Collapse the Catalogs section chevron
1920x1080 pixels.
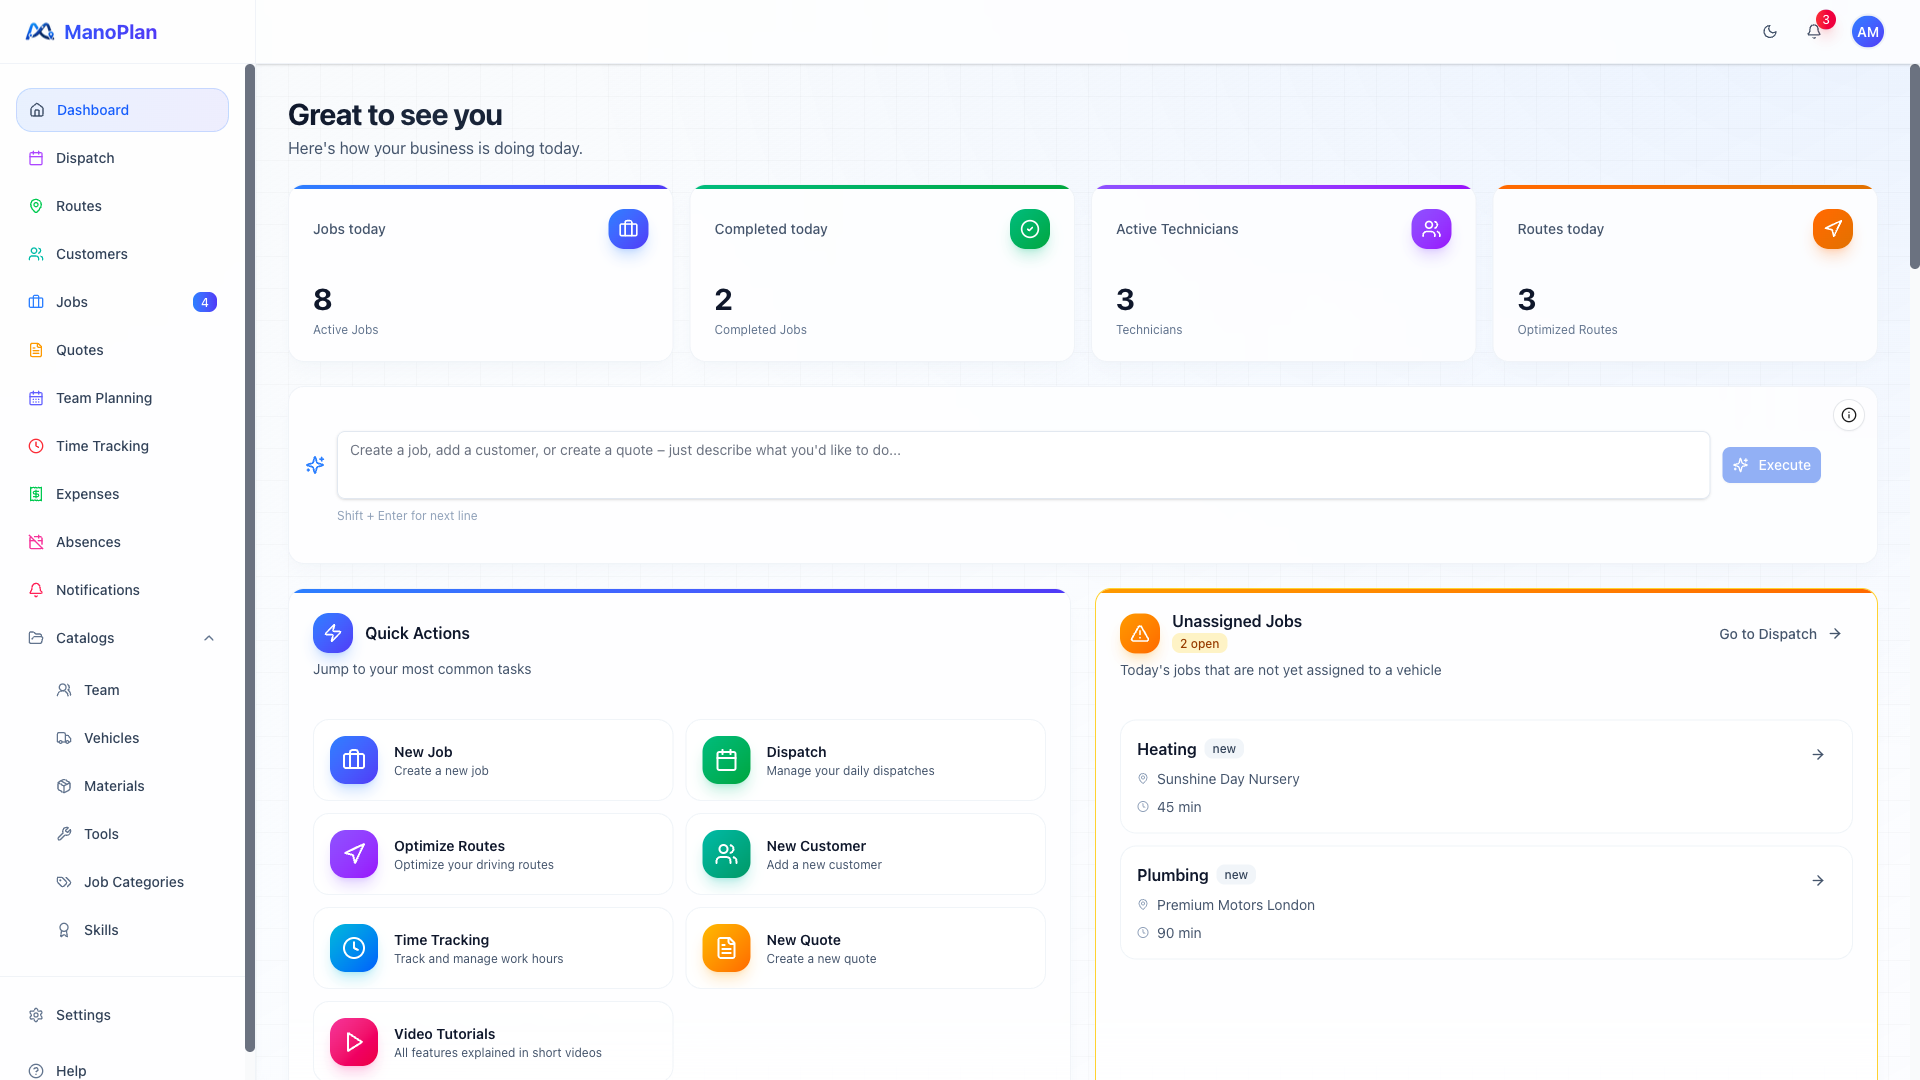point(209,638)
